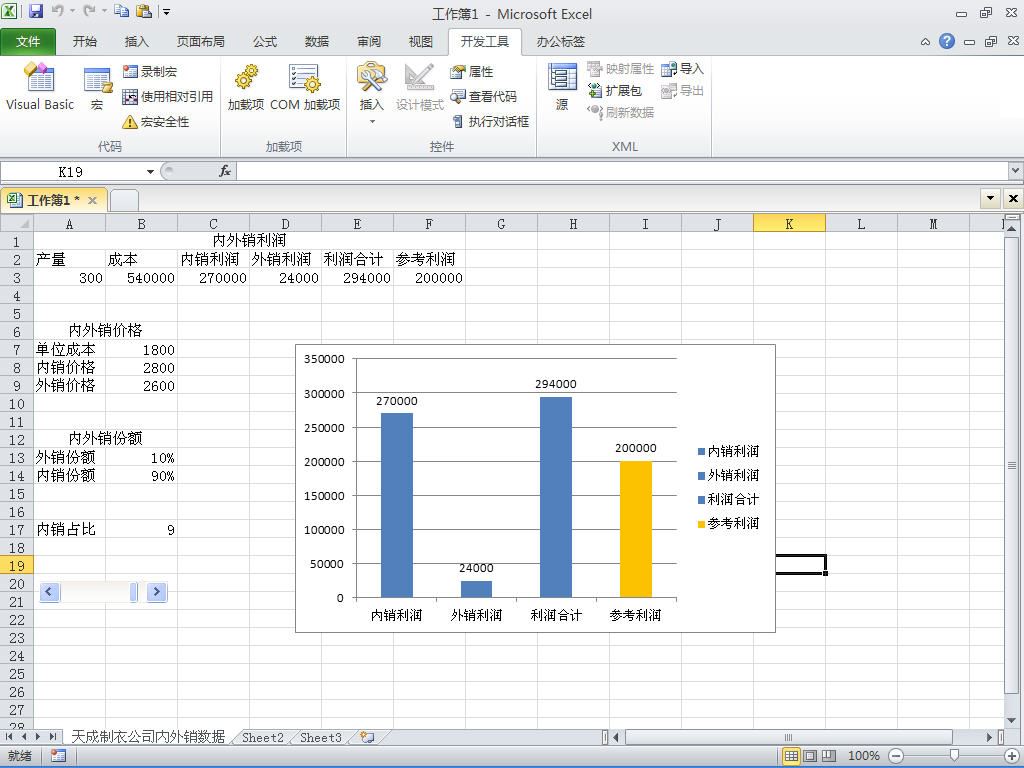Switch to the 办公标签 tab
Viewport: 1024px width, 768px height.
point(560,42)
